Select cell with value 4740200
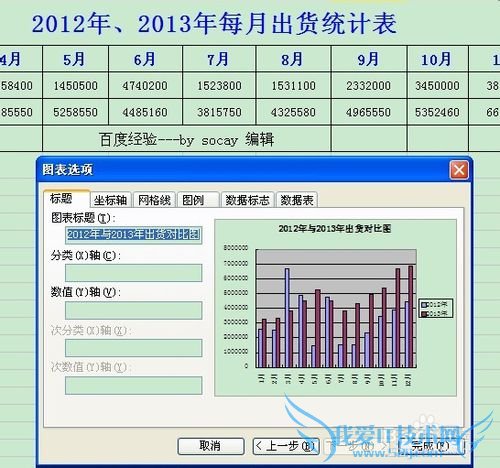This screenshot has height=468, width=500. (x=145, y=86)
